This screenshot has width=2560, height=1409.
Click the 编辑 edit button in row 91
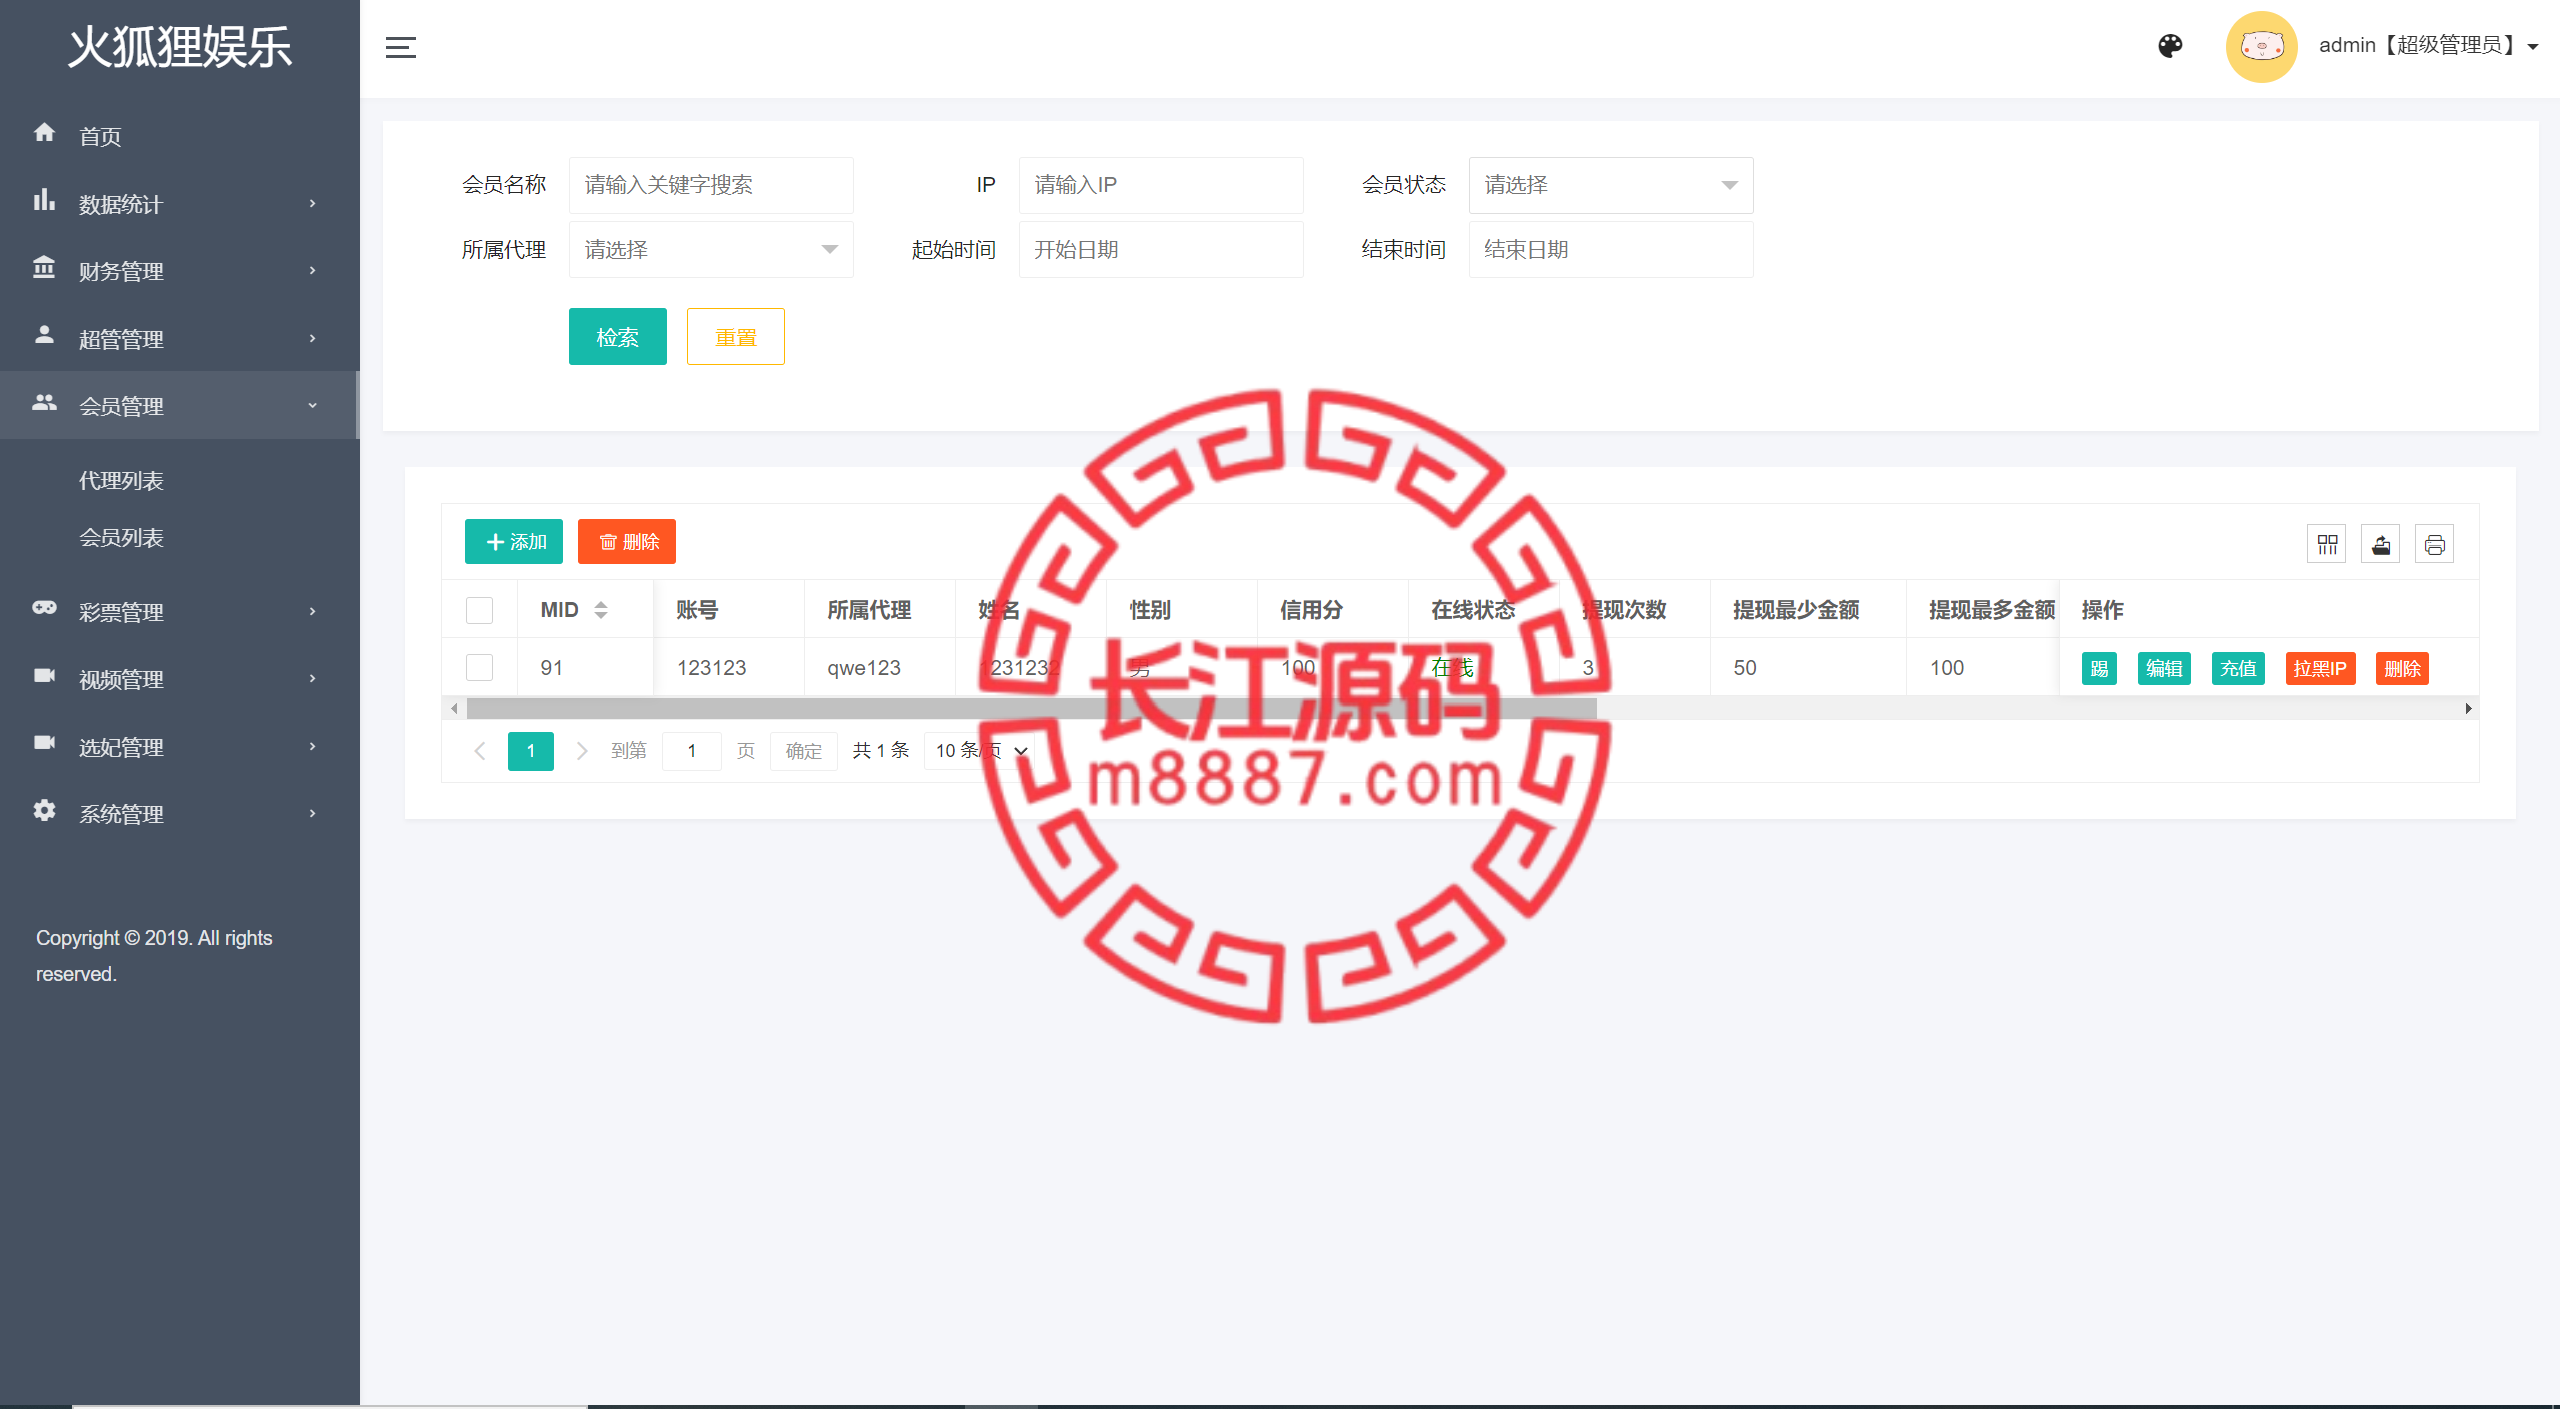pyautogui.click(x=2164, y=669)
